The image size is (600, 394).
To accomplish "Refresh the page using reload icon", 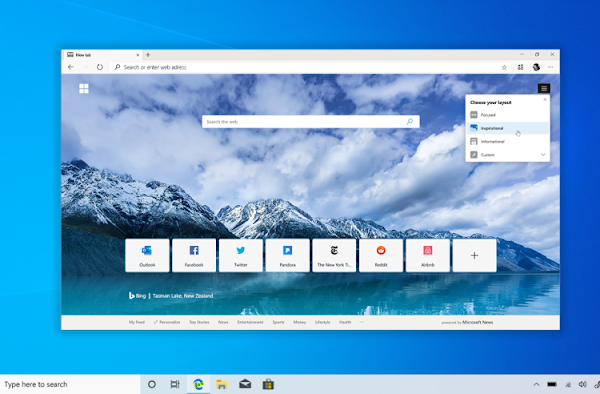I will (x=99, y=67).
